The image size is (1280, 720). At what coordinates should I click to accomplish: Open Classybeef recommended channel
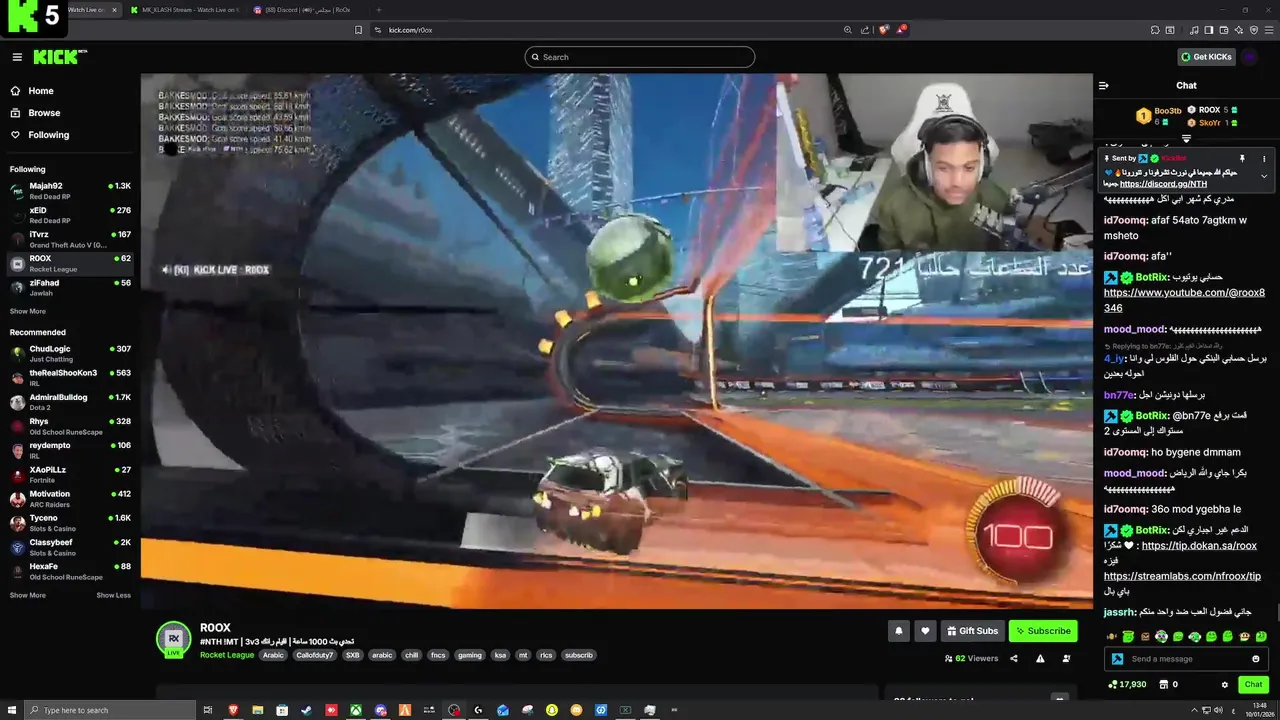pyautogui.click(x=70, y=547)
